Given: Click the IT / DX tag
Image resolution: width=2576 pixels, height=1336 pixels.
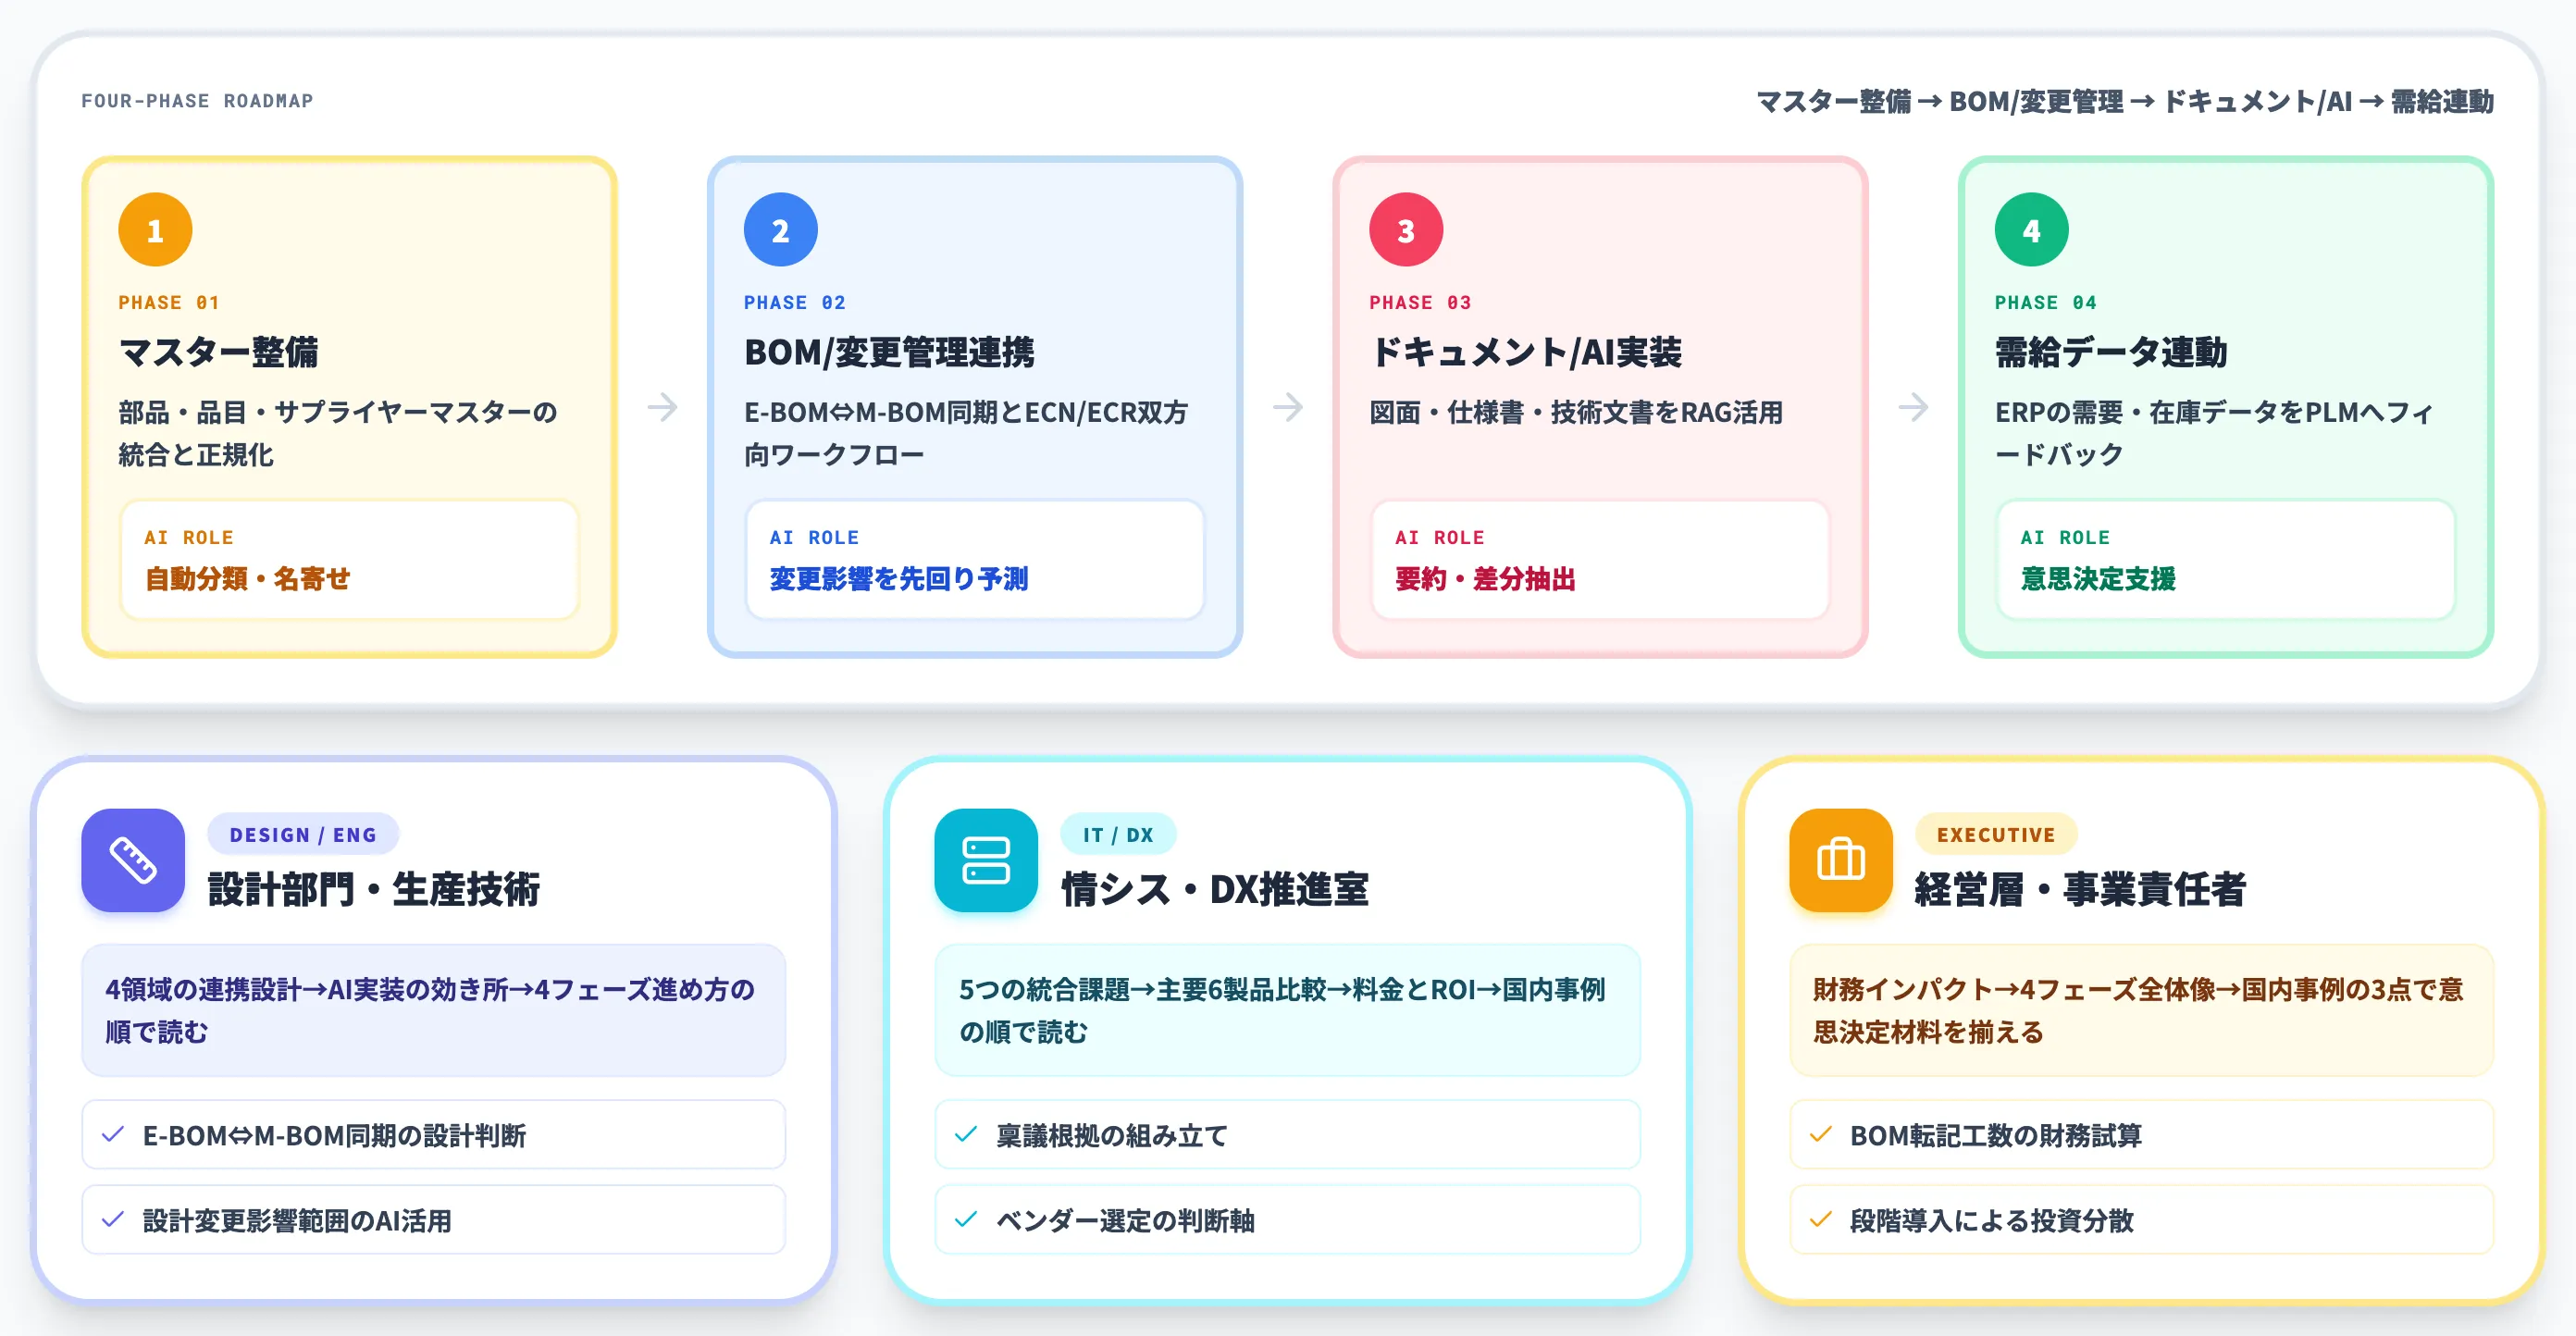Looking at the screenshot, I should pyautogui.click(x=1118, y=834).
